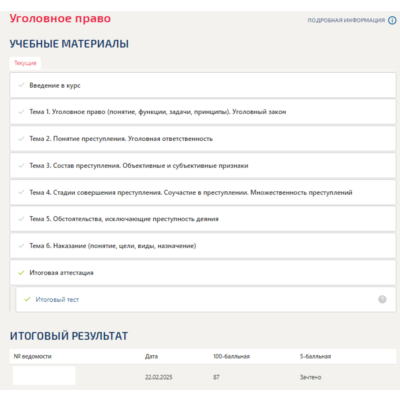Expand Тема 6. Наказание row
The width and height of the screenshot is (400, 400).
coord(203,246)
